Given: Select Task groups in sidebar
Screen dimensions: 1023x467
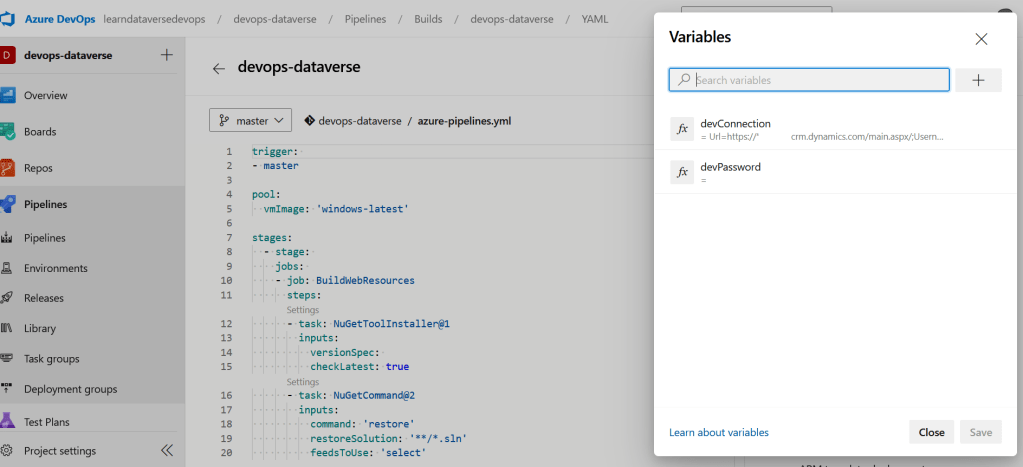Looking at the screenshot, I should (x=52, y=359).
